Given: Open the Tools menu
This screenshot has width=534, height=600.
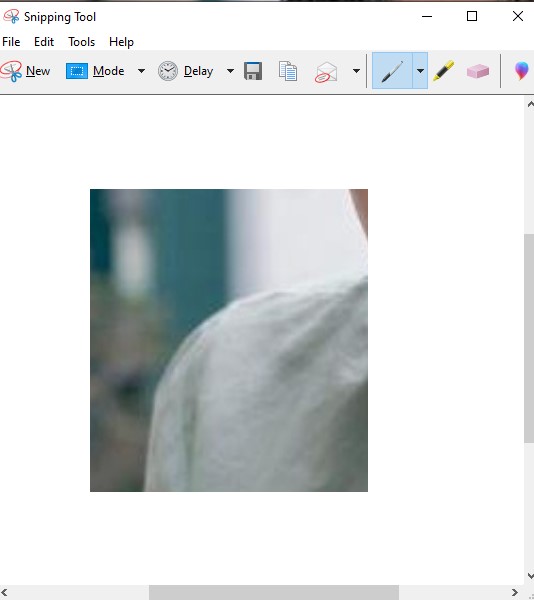Looking at the screenshot, I should point(81,42).
